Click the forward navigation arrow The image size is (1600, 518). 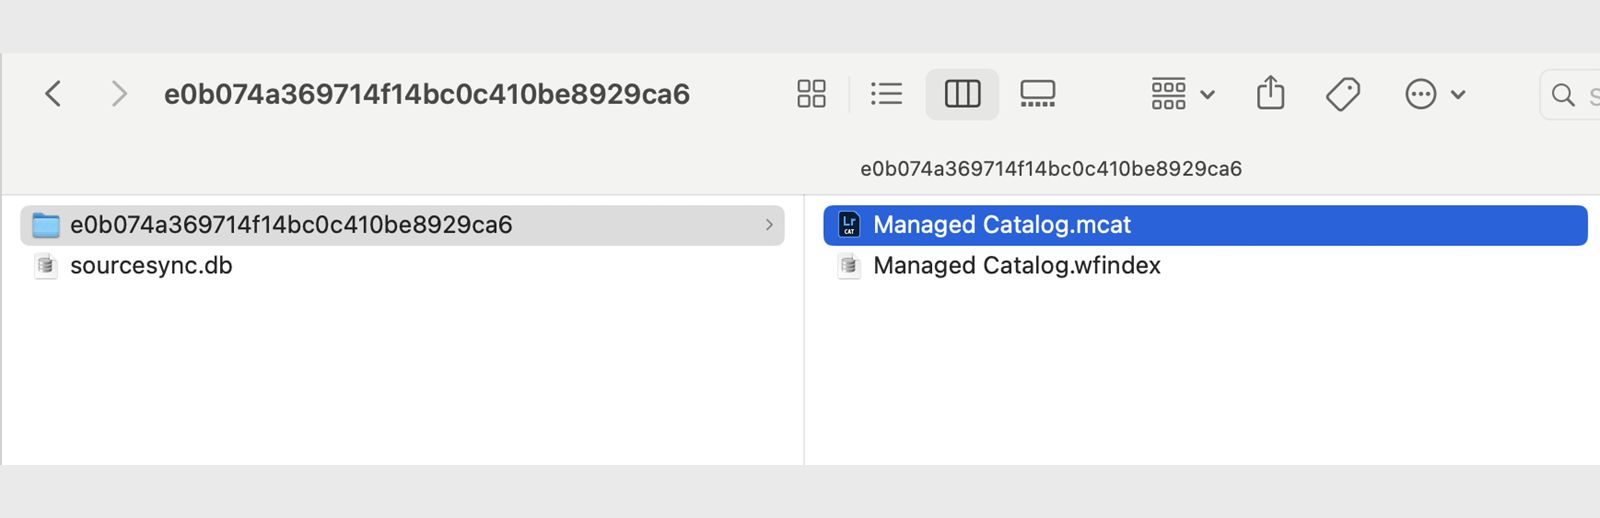119,94
